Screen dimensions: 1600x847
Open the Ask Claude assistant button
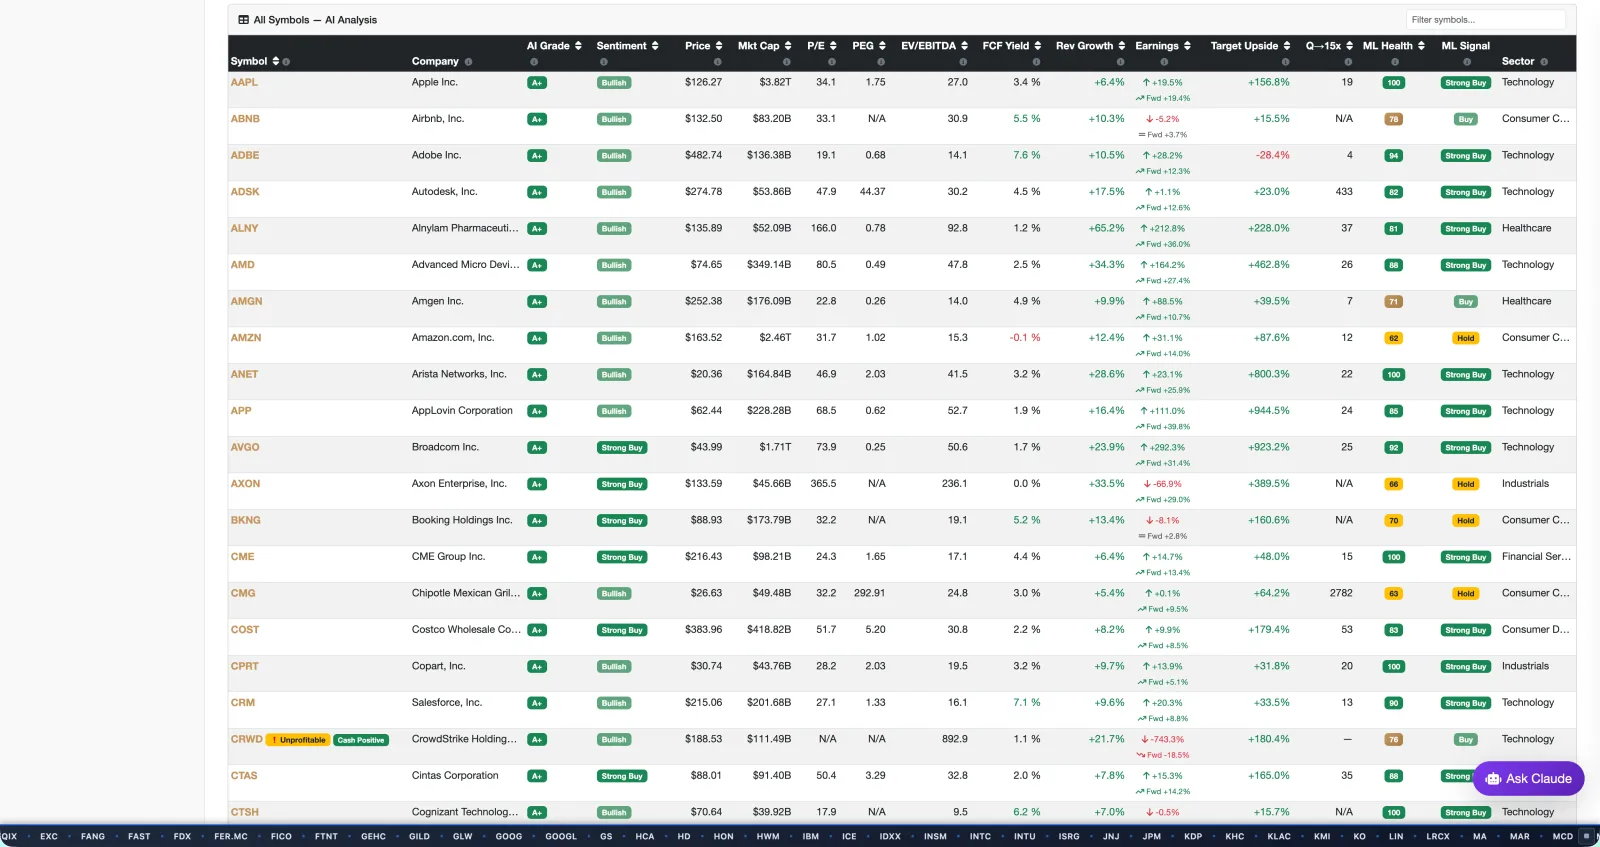pyautogui.click(x=1528, y=779)
